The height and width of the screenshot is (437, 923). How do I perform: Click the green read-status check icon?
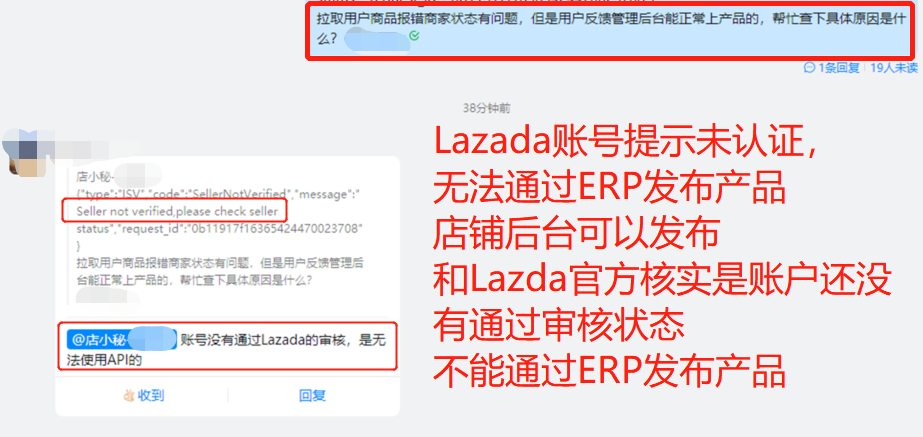point(414,37)
